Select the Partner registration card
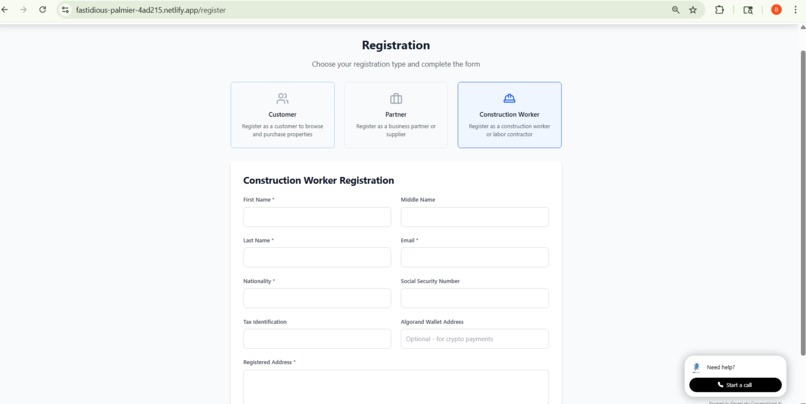Viewport: 806px width, 404px height. 396,115
